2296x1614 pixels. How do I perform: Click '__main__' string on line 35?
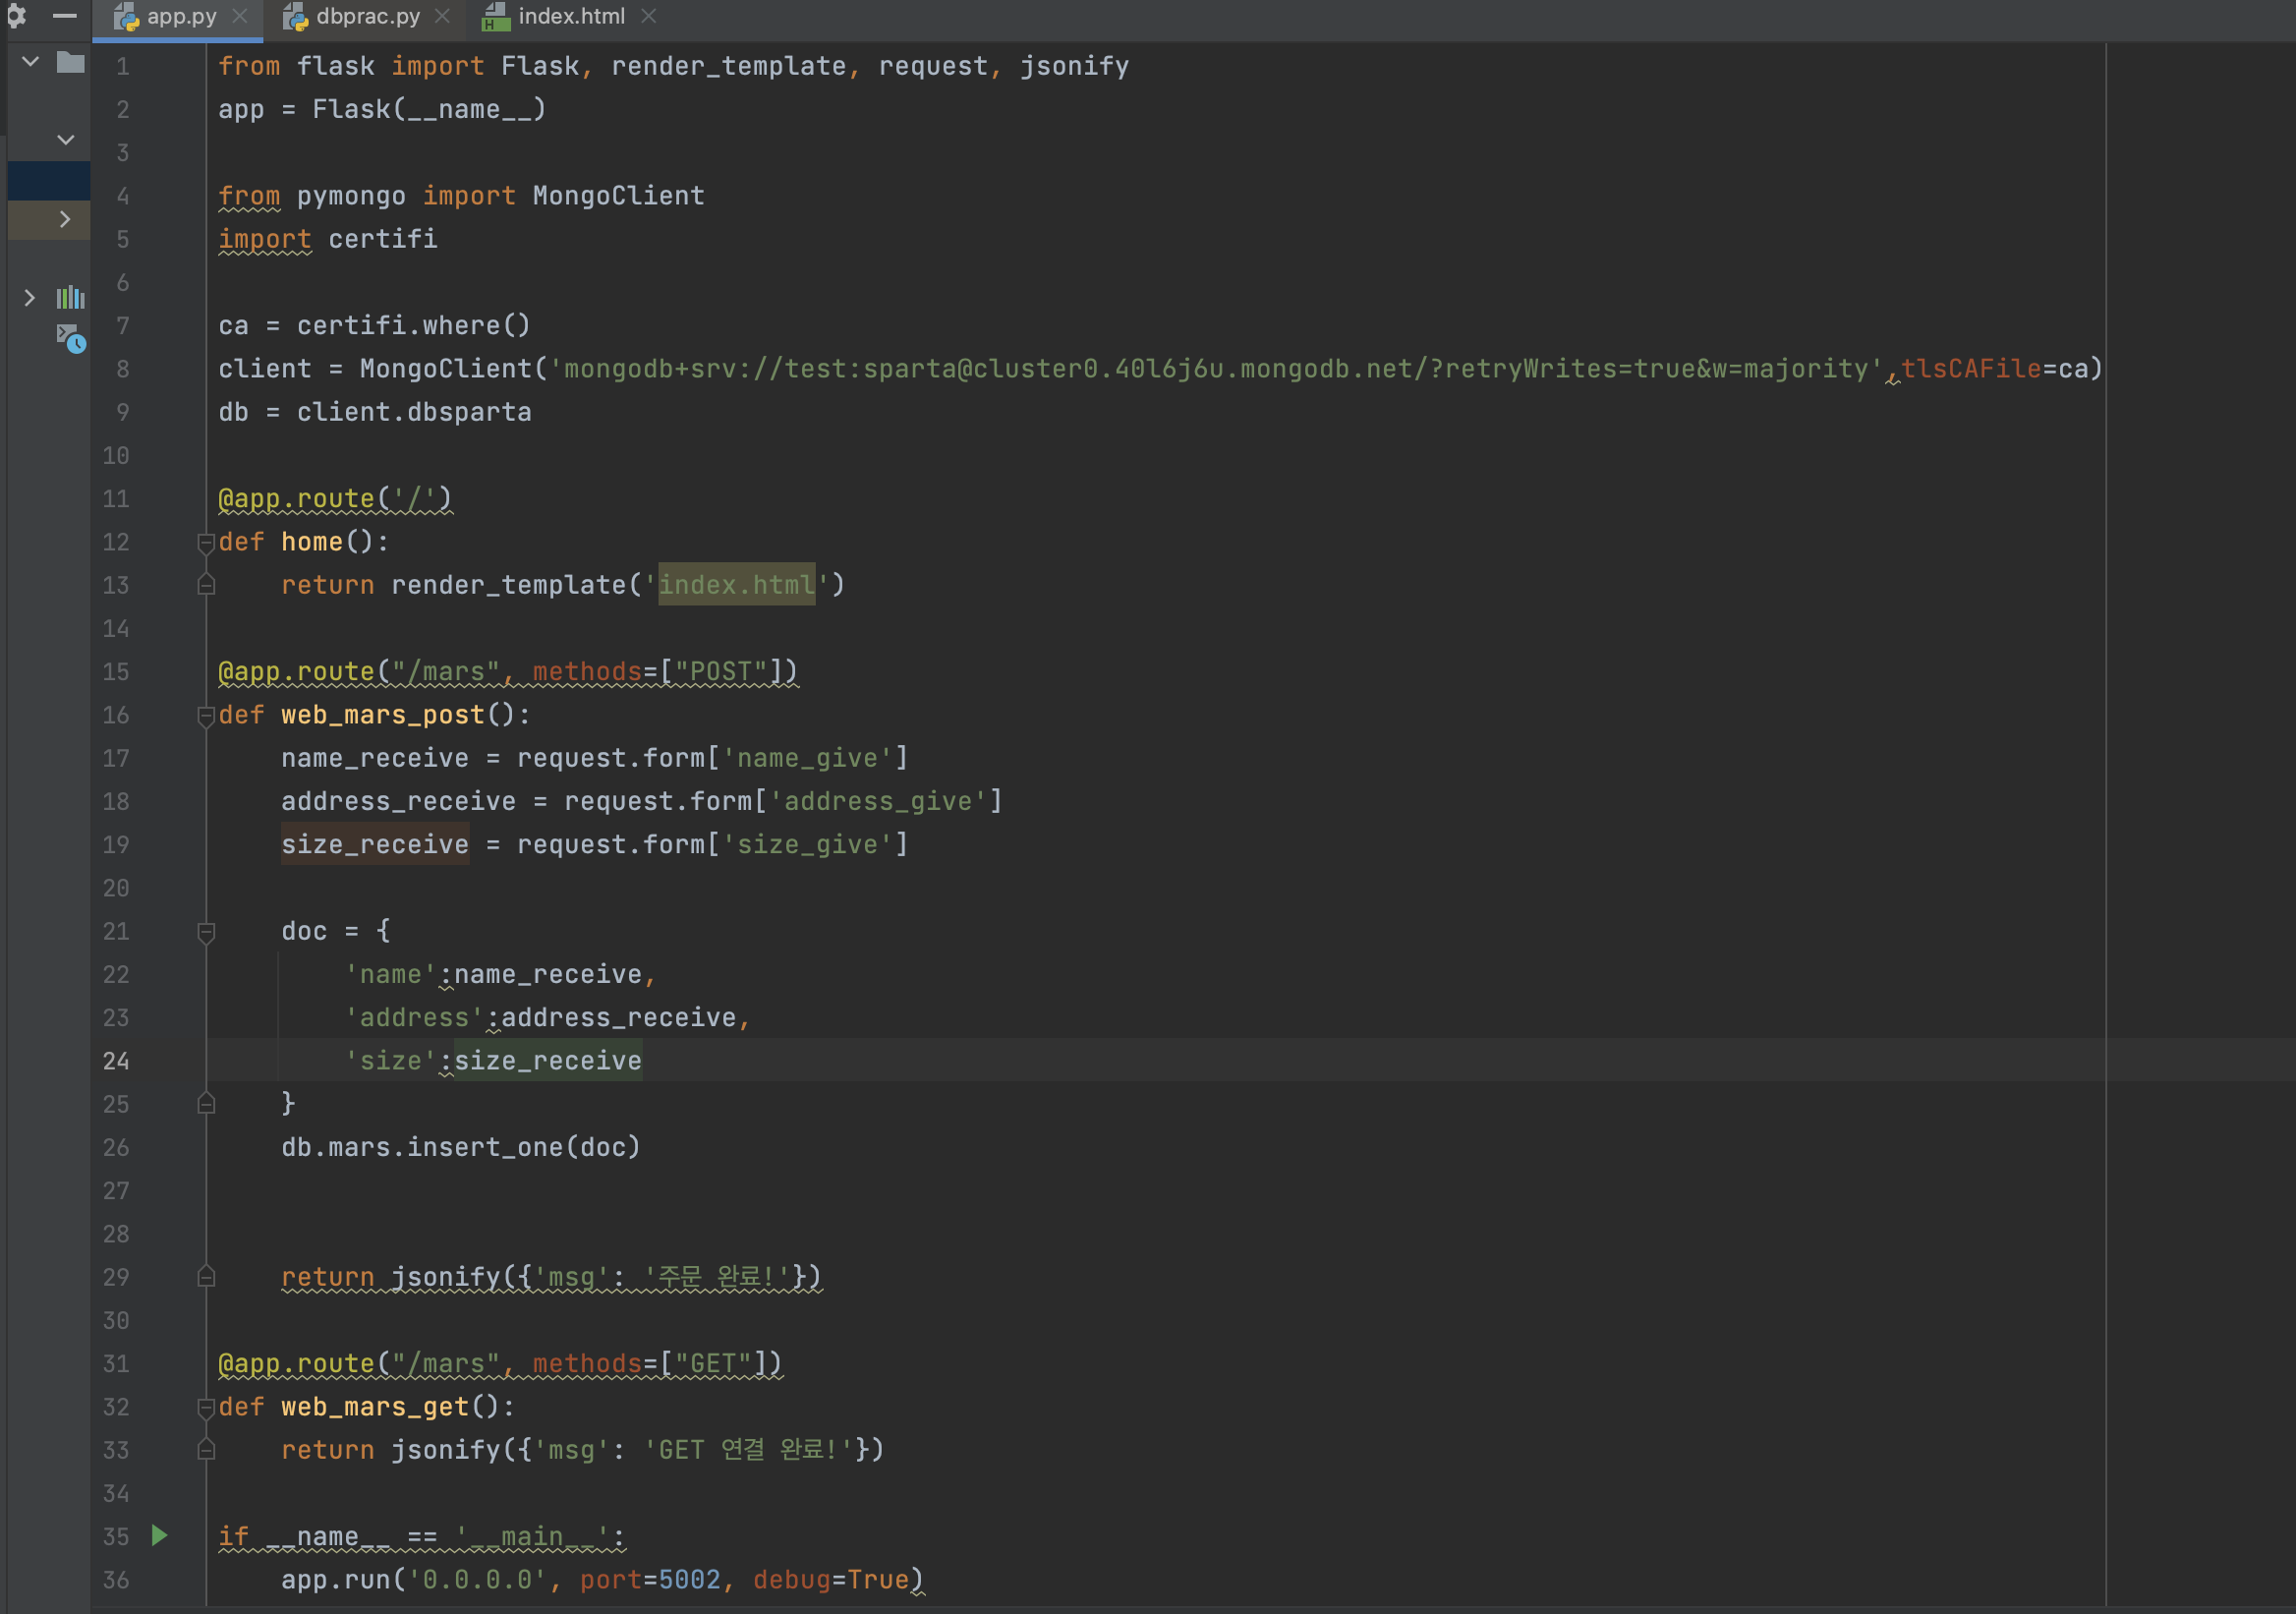coord(532,1537)
